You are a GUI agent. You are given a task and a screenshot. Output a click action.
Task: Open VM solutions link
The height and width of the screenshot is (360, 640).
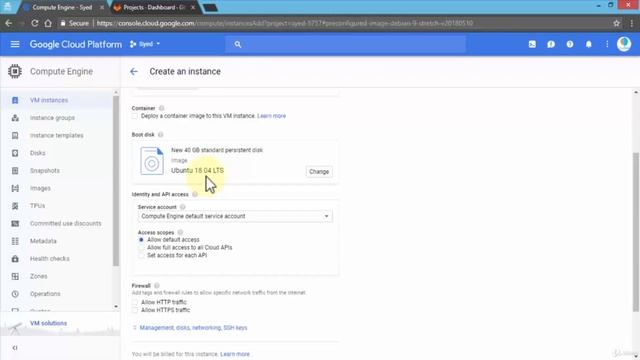click(x=48, y=323)
